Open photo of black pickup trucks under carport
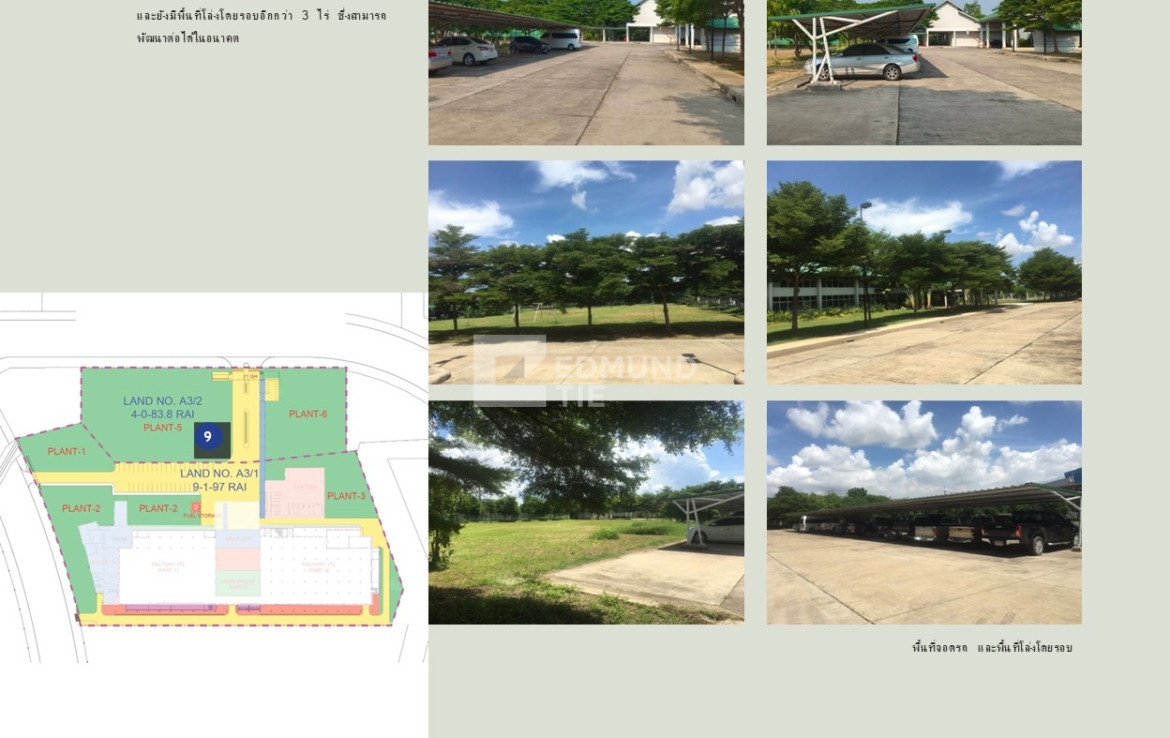This screenshot has width=1170, height=738. pos(923,513)
